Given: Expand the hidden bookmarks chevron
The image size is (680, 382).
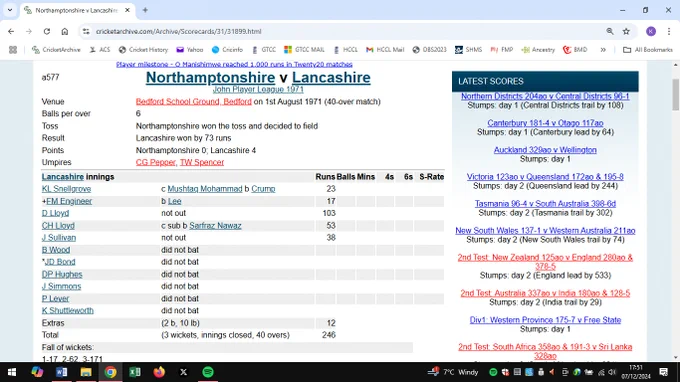Looking at the screenshot, I should [603, 50].
